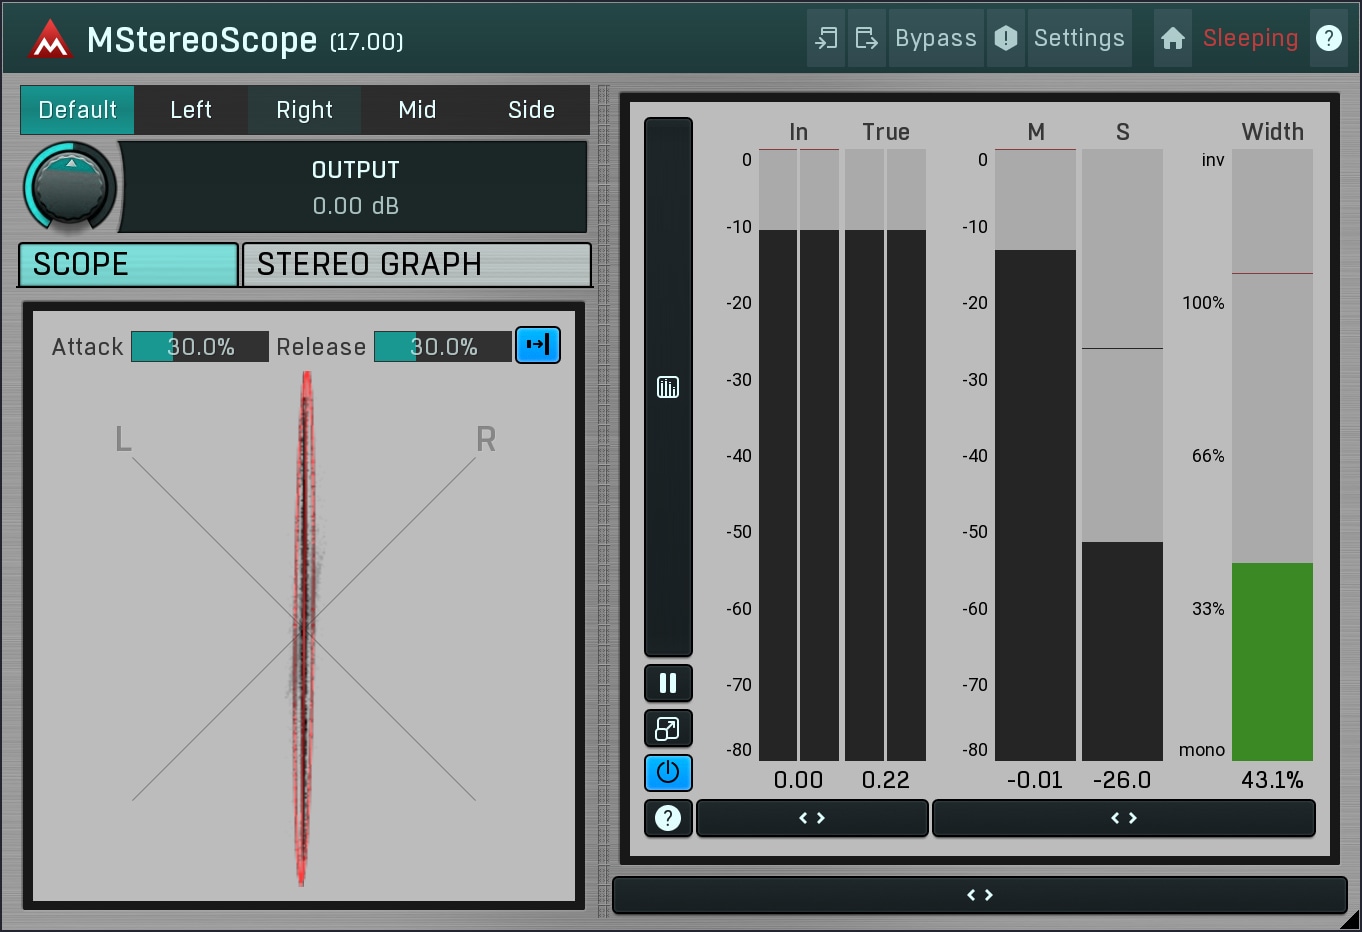Click the meter histogram icon

(668, 387)
